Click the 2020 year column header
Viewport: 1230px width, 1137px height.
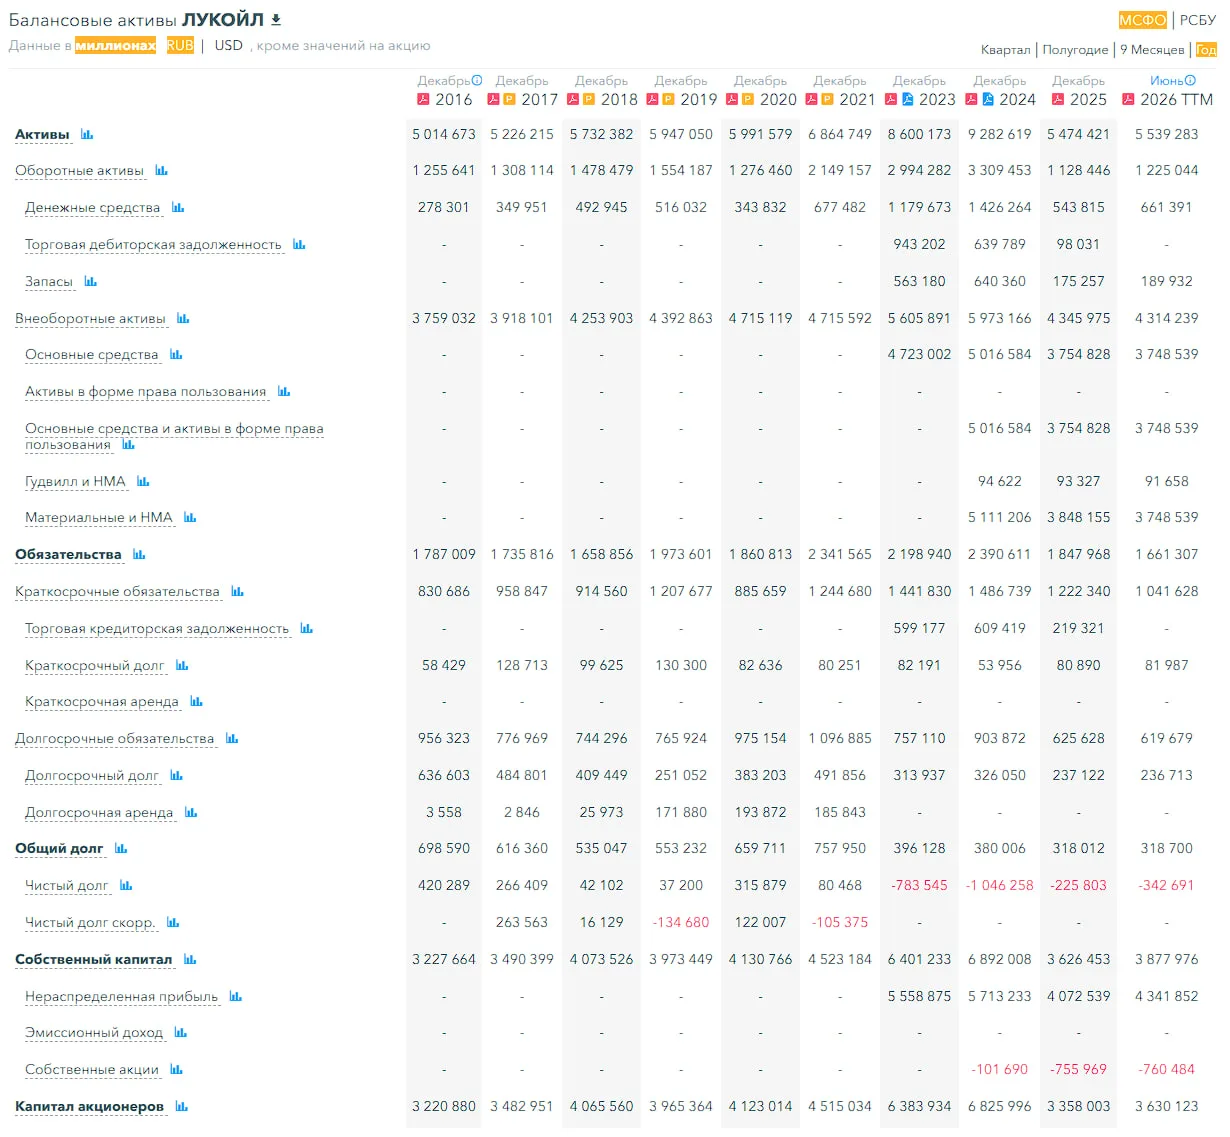778,99
